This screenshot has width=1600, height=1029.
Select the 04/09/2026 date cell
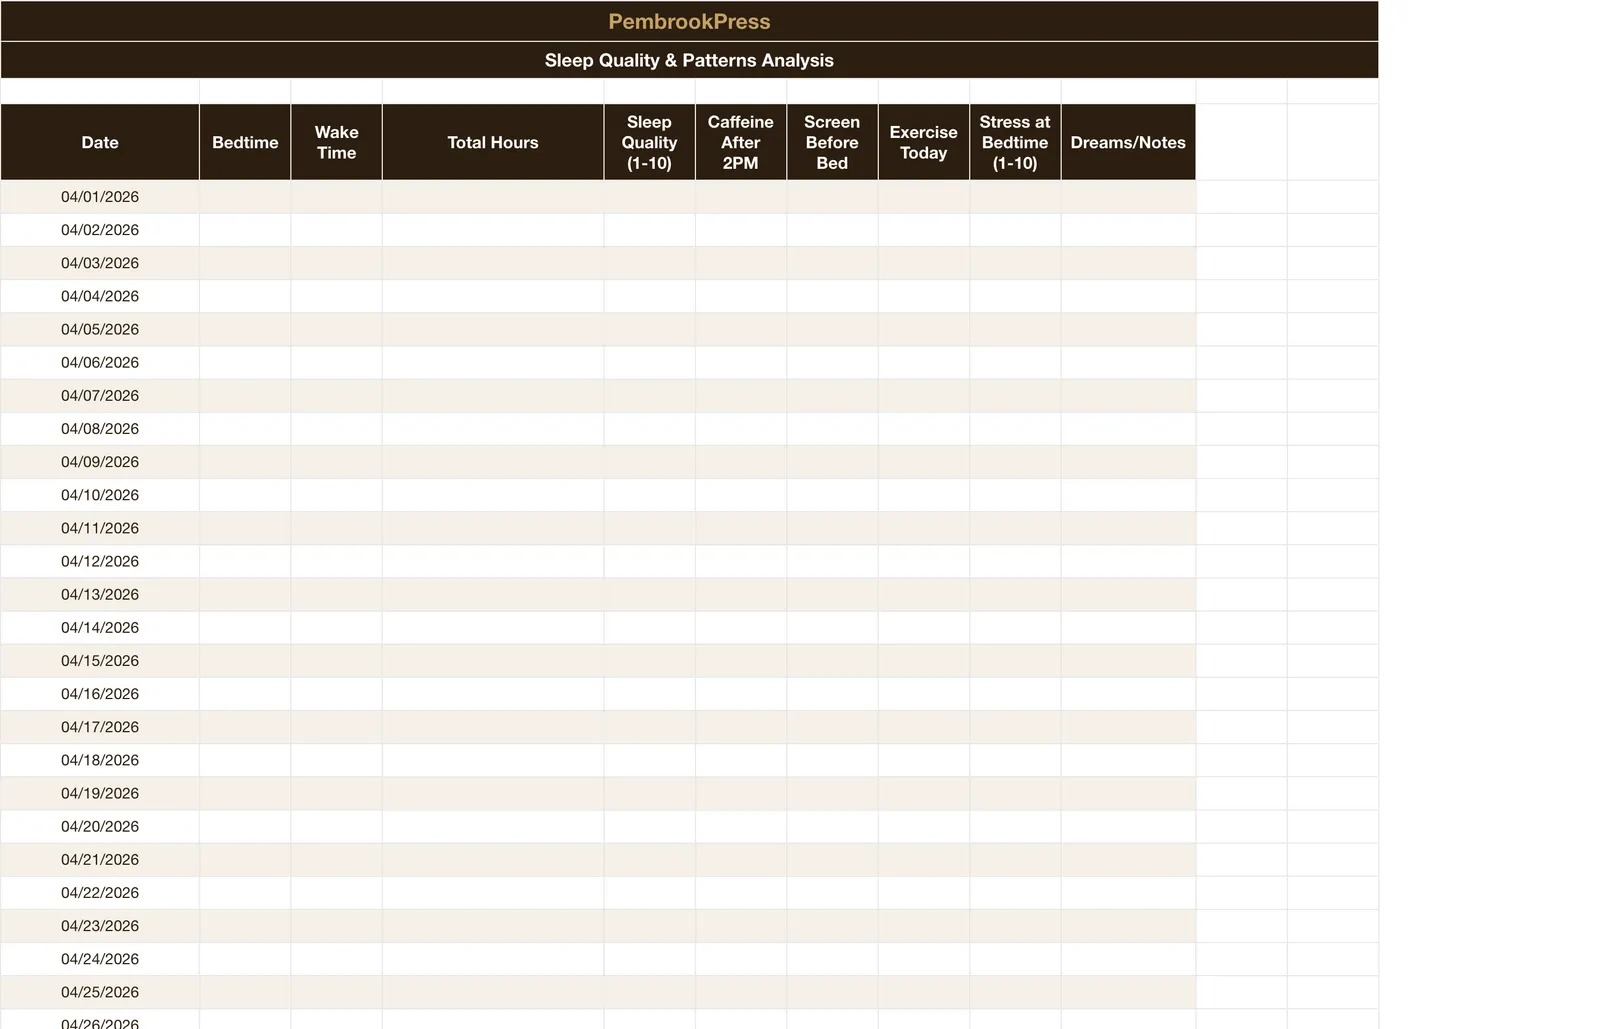[100, 462]
